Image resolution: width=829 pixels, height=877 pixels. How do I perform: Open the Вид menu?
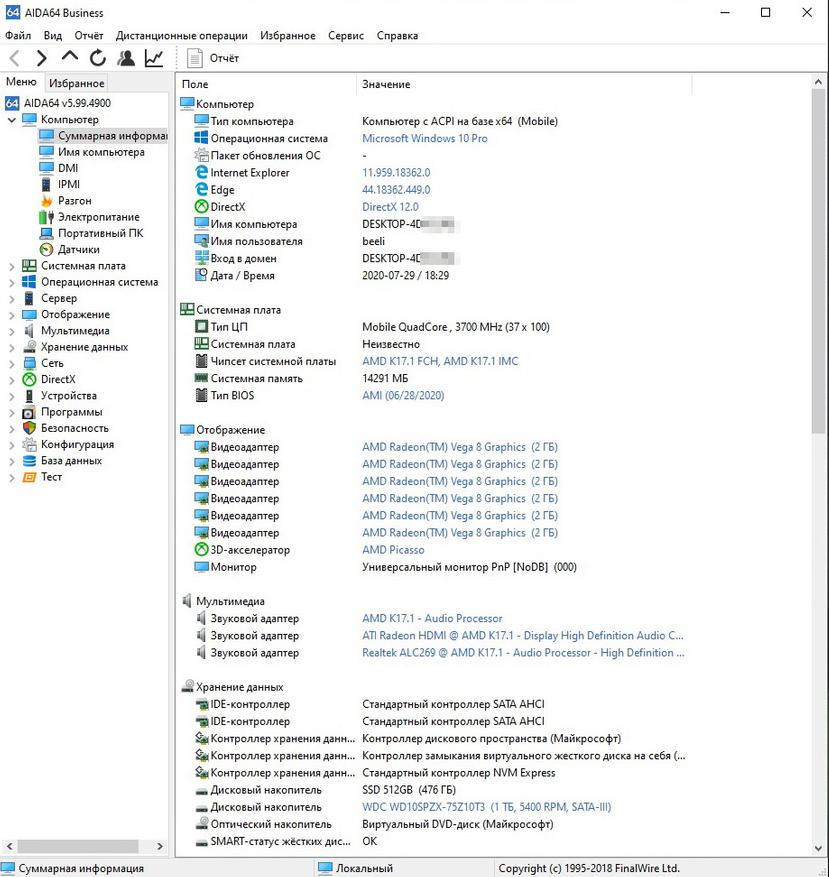click(x=53, y=35)
